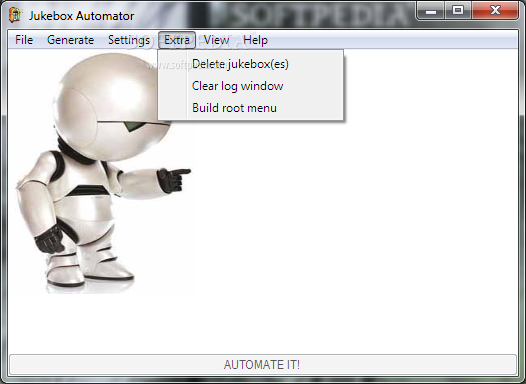
Task: Click the Jukebox Automator title bar icon
Action: tap(15, 15)
